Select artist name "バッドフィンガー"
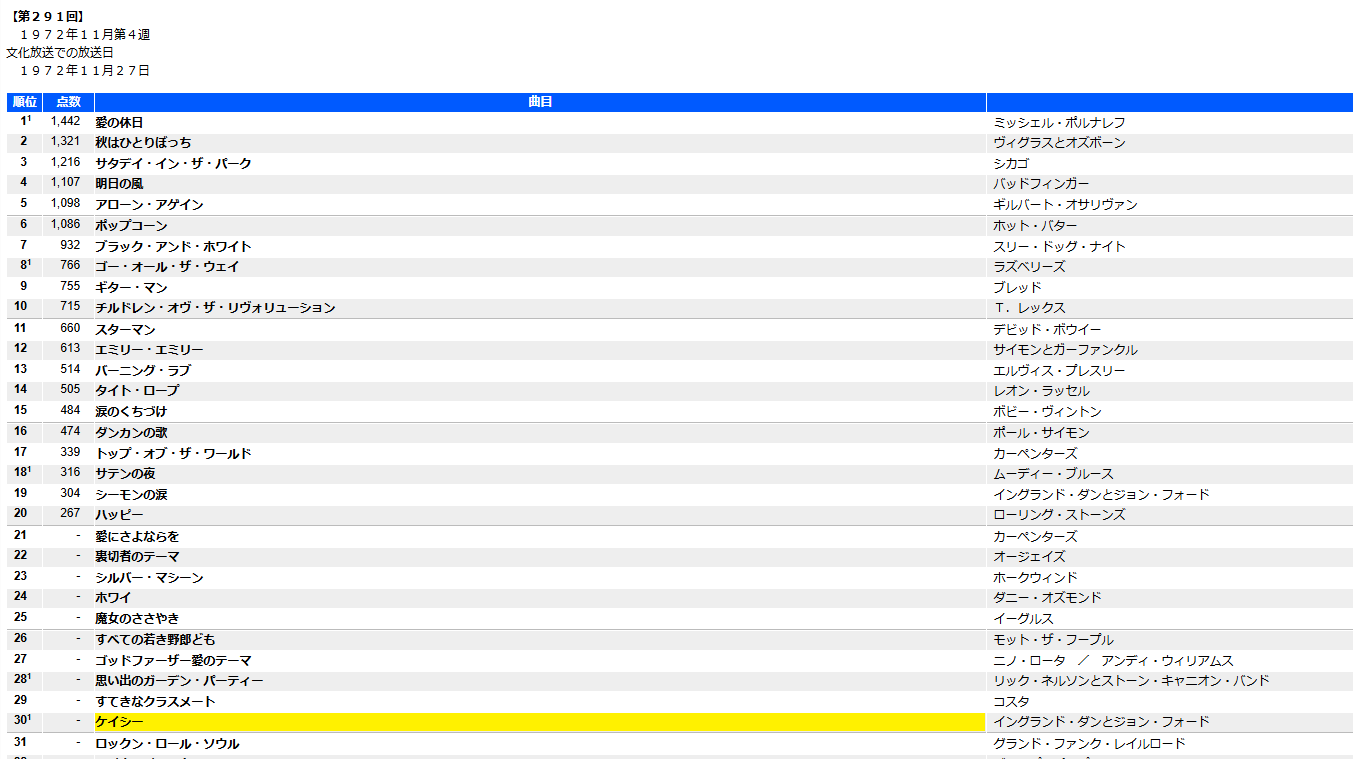Viewport: 1353px width, 759px height. 1041,184
